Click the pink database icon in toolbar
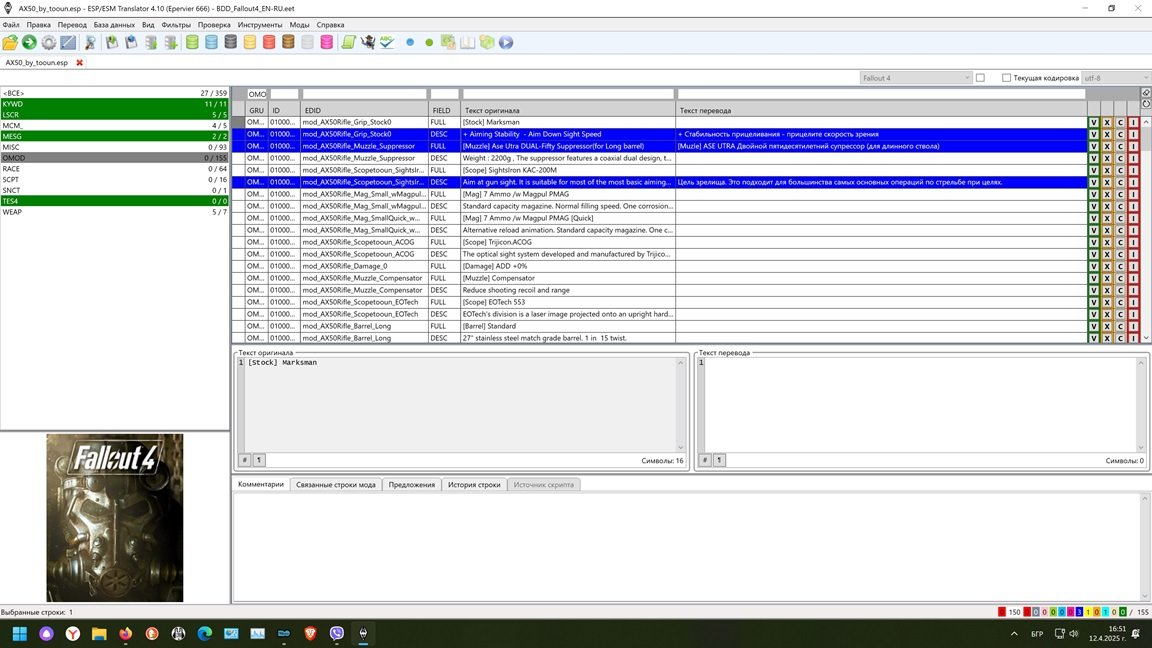 click(326, 42)
